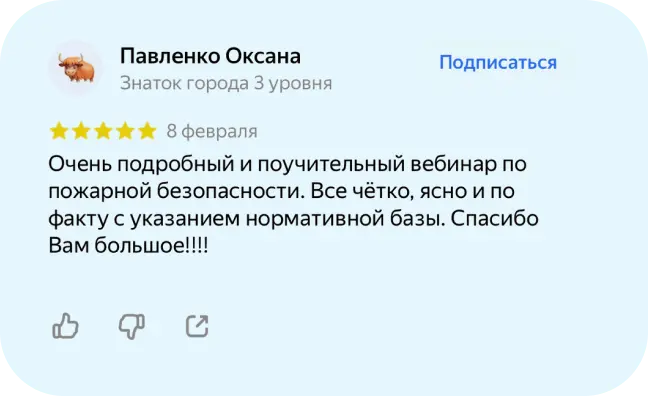The image size is (648, 396).
Task: Click the closing line Вам большое!!!!
Action: pyautogui.click(x=129, y=246)
